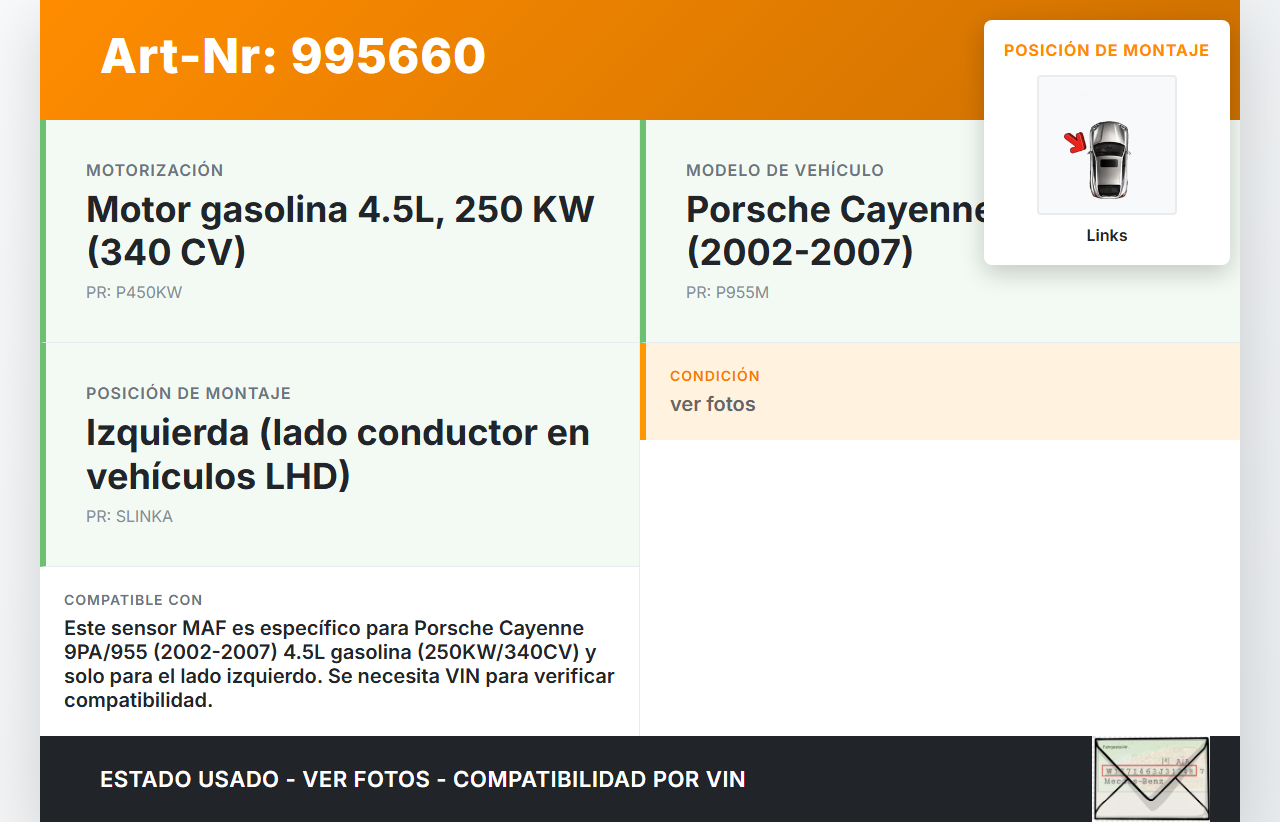Click the MOTORIZACIÓN label
This screenshot has width=1280, height=822.
pyautogui.click(x=155, y=170)
